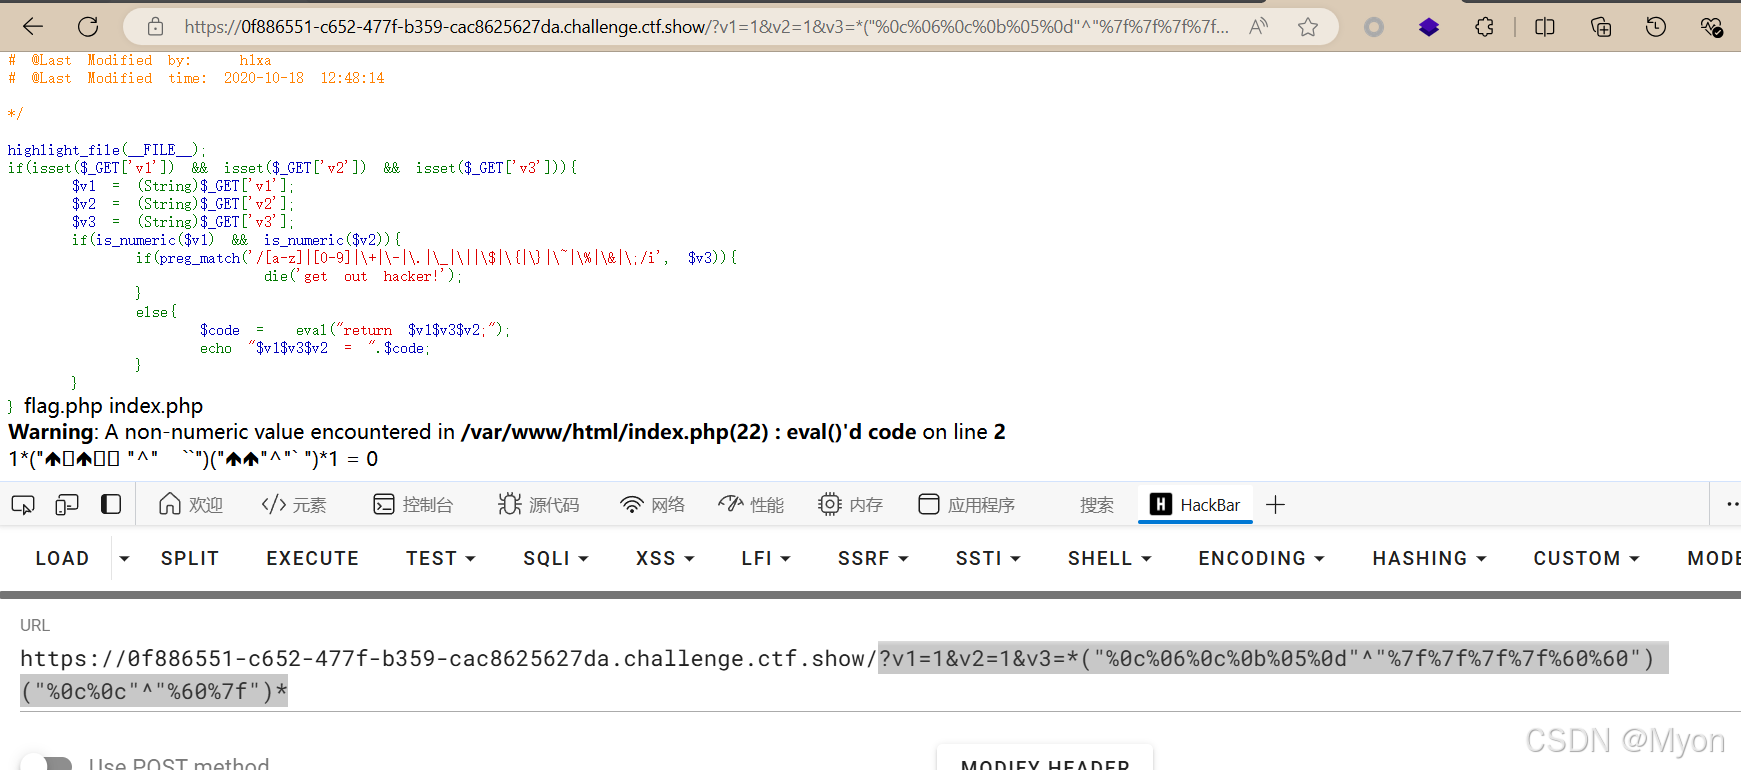The width and height of the screenshot is (1741, 770).
Task: Click the 'h1xa' author name in comment
Action: pos(255,60)
